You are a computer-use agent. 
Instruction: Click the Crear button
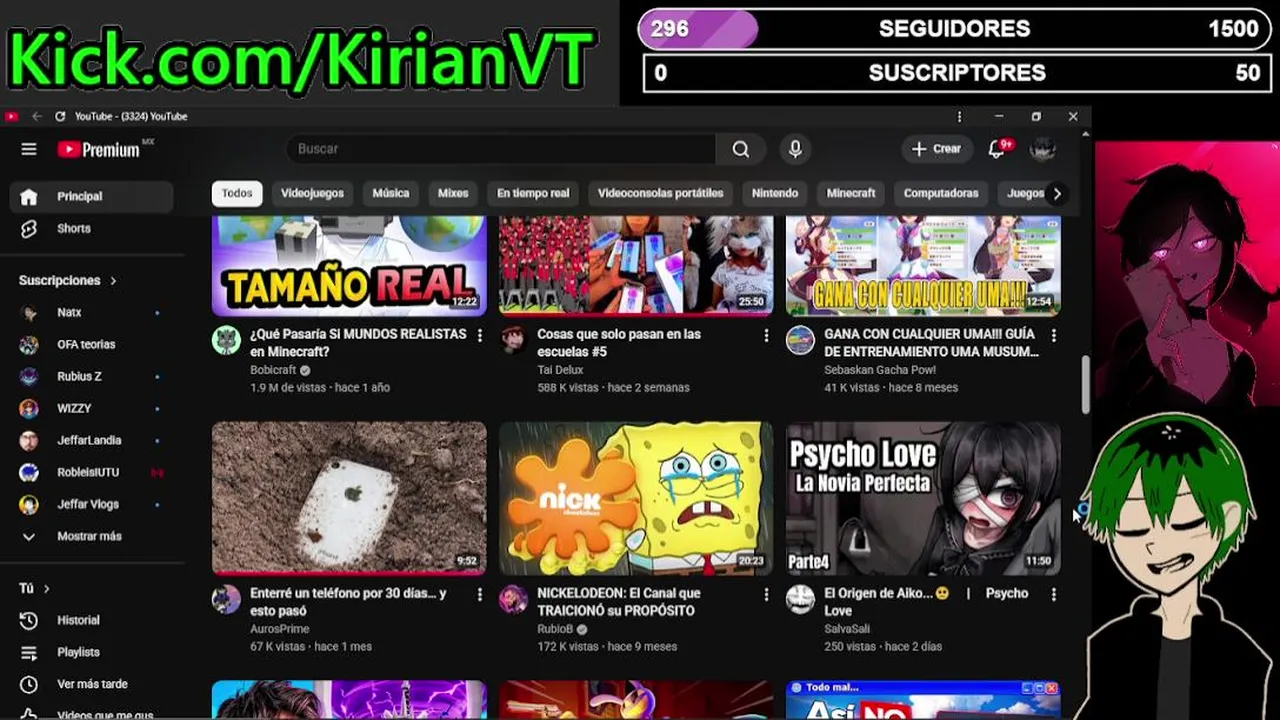click(x=936, y=149)
